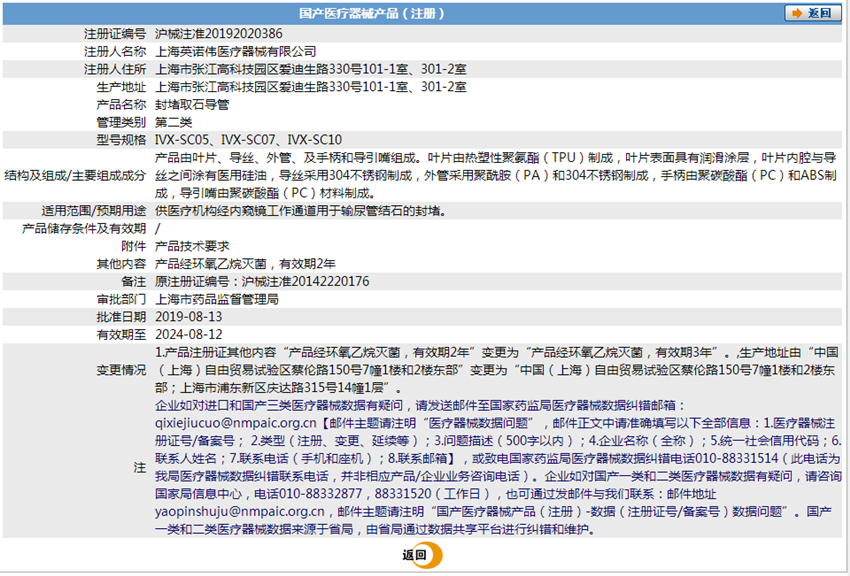This screenshot has width=850, height=576.
Task: Click the 其他内容 label
Action: tap(121, 264)
